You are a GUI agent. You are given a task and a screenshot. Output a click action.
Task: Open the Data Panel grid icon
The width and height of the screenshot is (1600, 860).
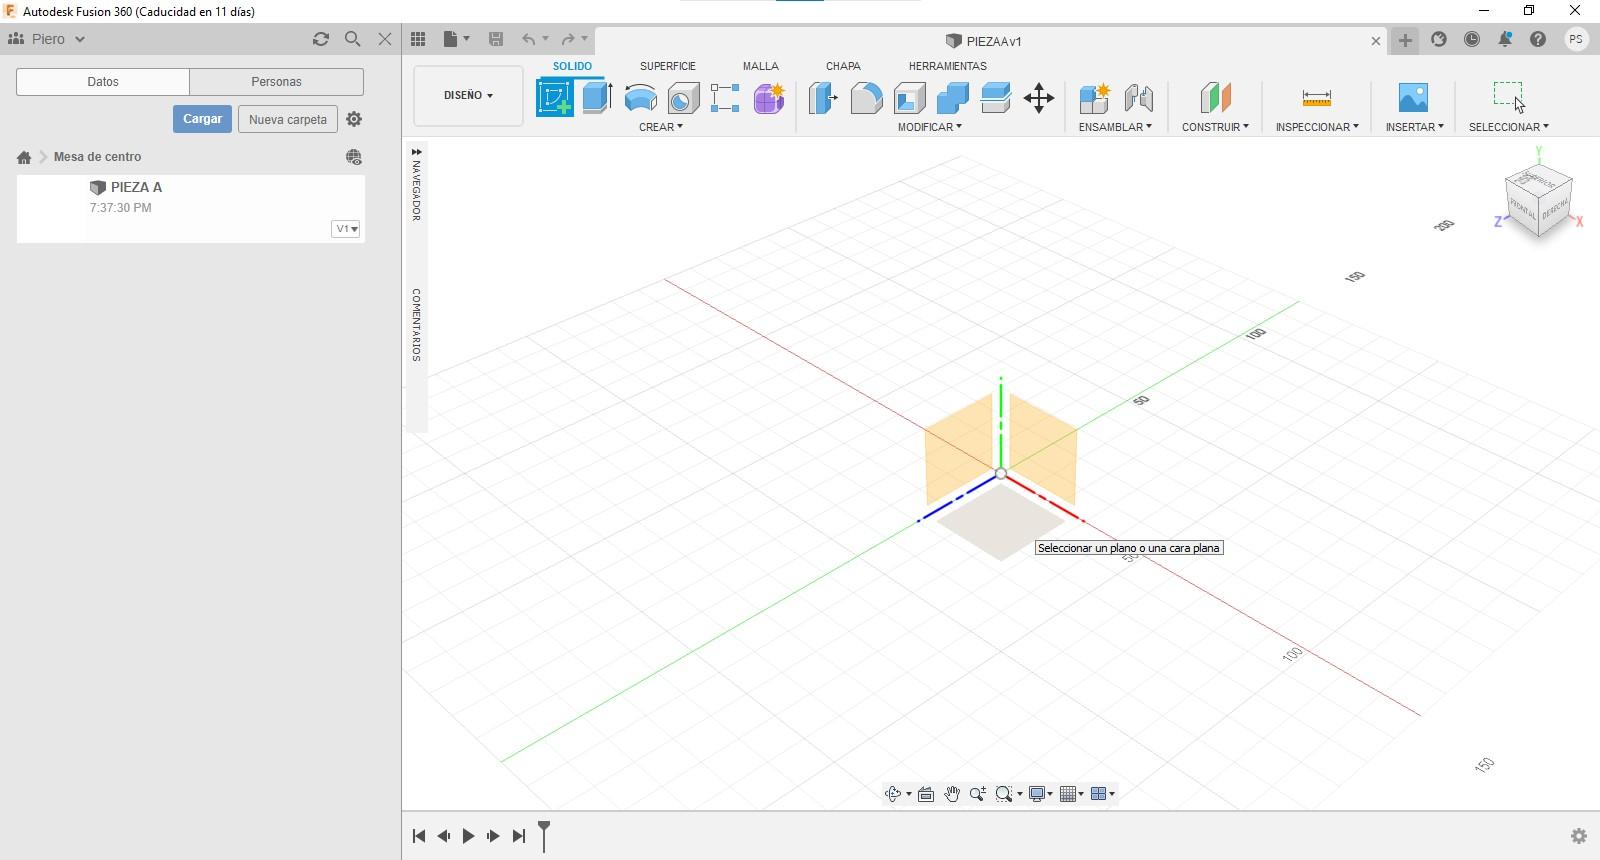coord(418,39)
